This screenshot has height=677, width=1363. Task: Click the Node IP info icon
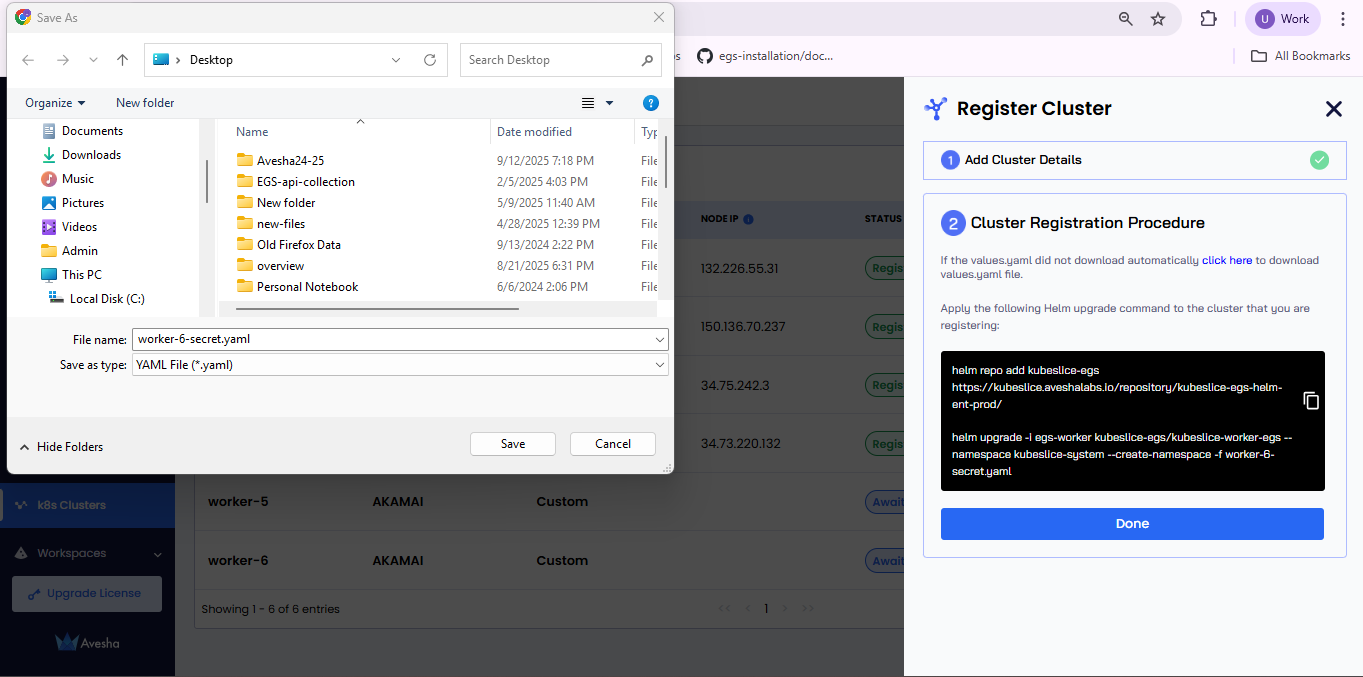point(748,219)
